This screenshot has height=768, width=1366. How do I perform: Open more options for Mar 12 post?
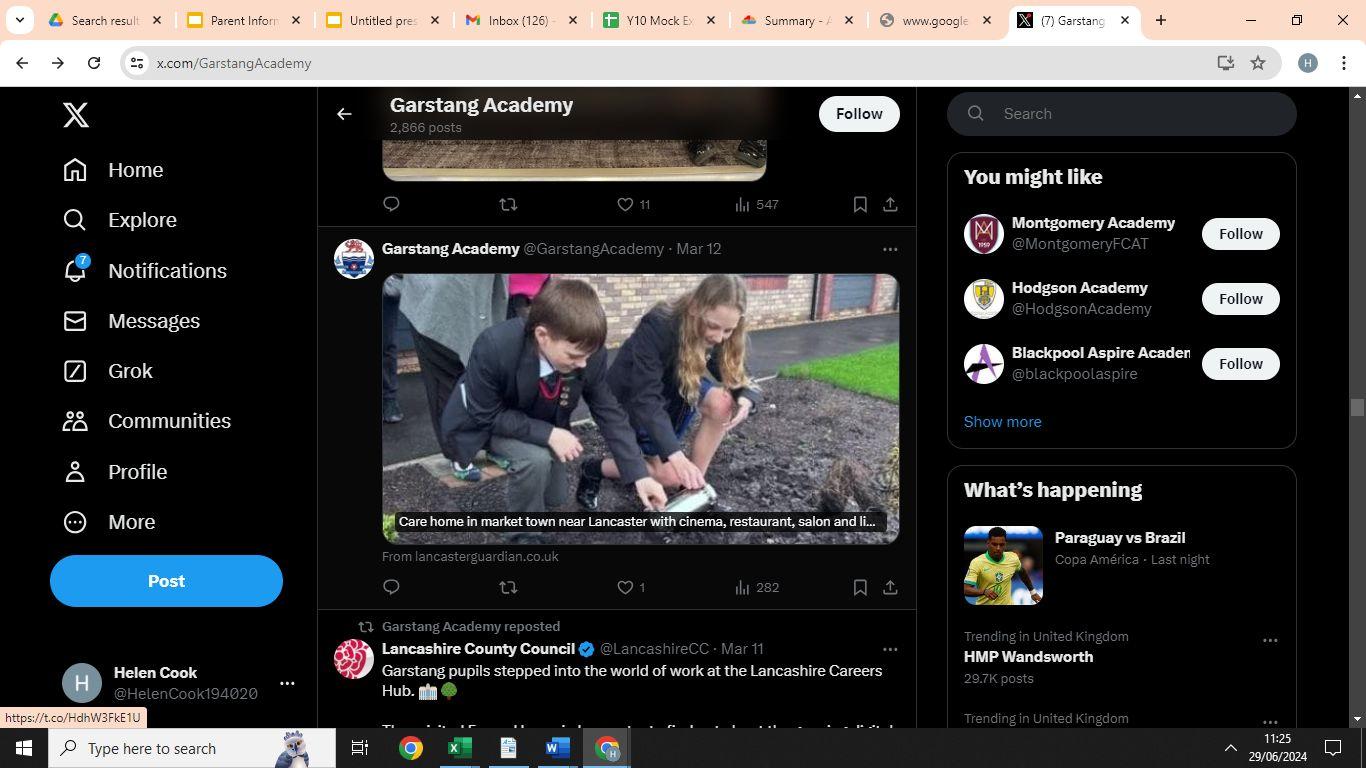pyautogui.click(x=890, y=249)
